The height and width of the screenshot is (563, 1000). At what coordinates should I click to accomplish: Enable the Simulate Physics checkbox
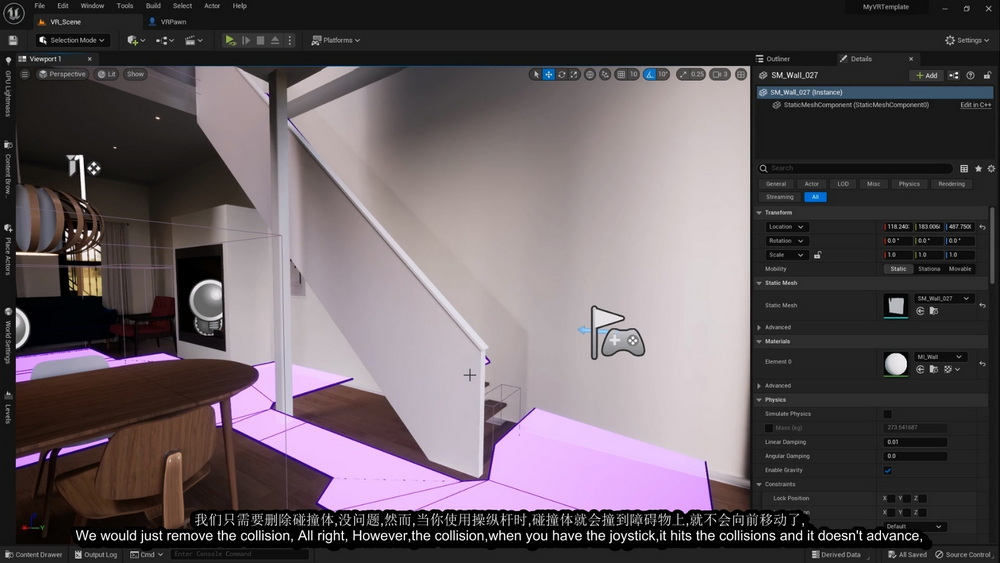tap(888, 414)
